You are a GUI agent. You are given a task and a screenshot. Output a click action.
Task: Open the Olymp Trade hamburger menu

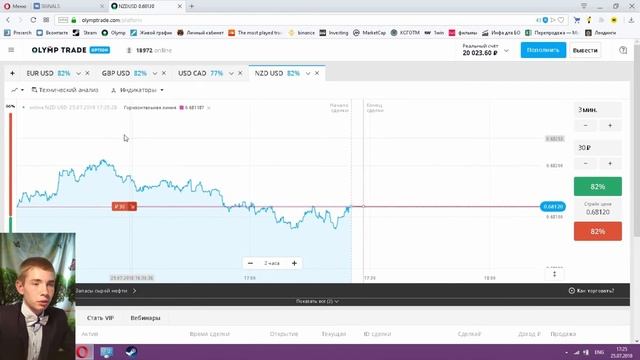(11, 50)
